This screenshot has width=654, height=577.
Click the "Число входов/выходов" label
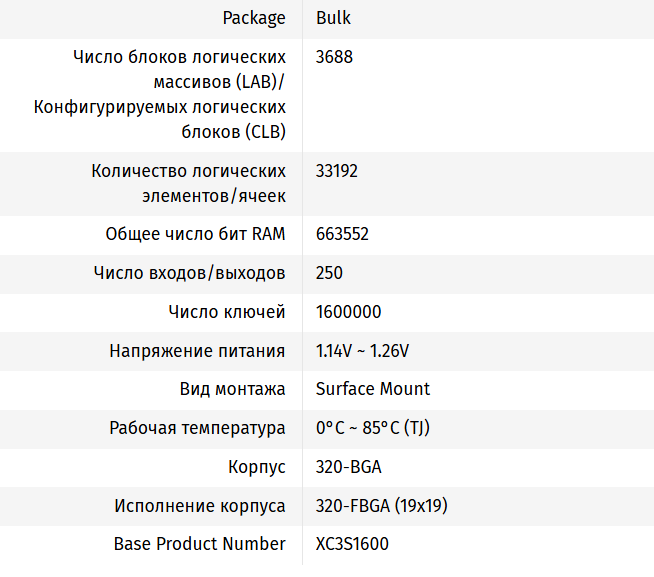[190, 273]
